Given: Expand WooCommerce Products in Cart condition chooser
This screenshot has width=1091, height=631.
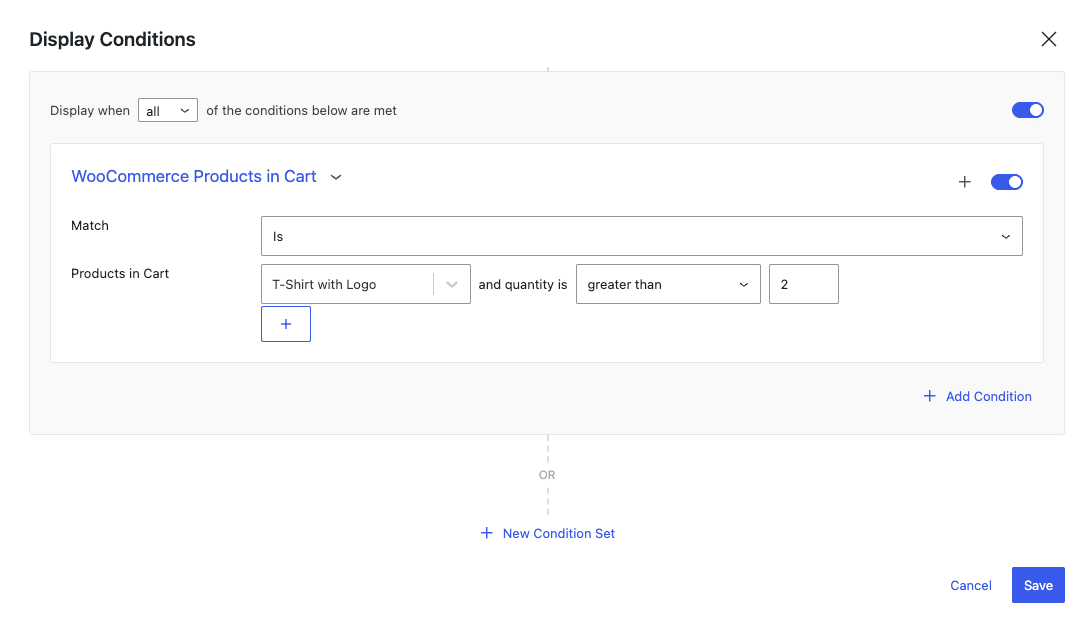Looking at the screenshot, I should click(x=207, y=177).
